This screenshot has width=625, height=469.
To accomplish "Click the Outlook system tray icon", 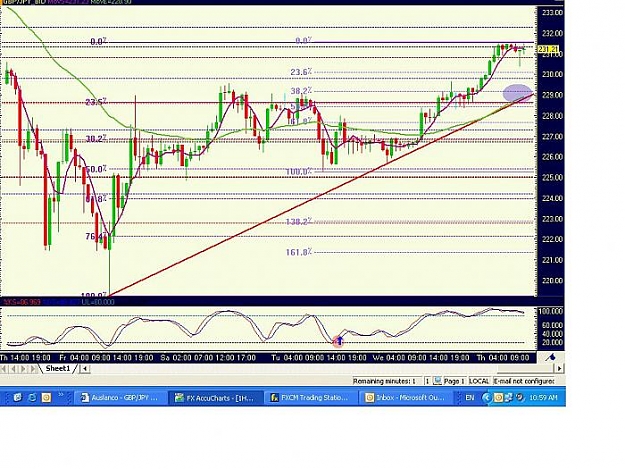I will pos(498,397).
